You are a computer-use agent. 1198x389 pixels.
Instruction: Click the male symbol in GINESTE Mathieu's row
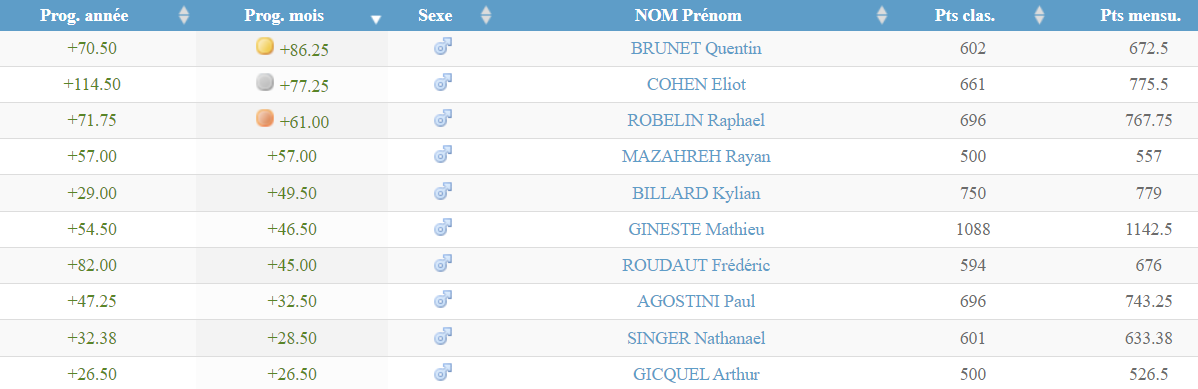point(443,228)
